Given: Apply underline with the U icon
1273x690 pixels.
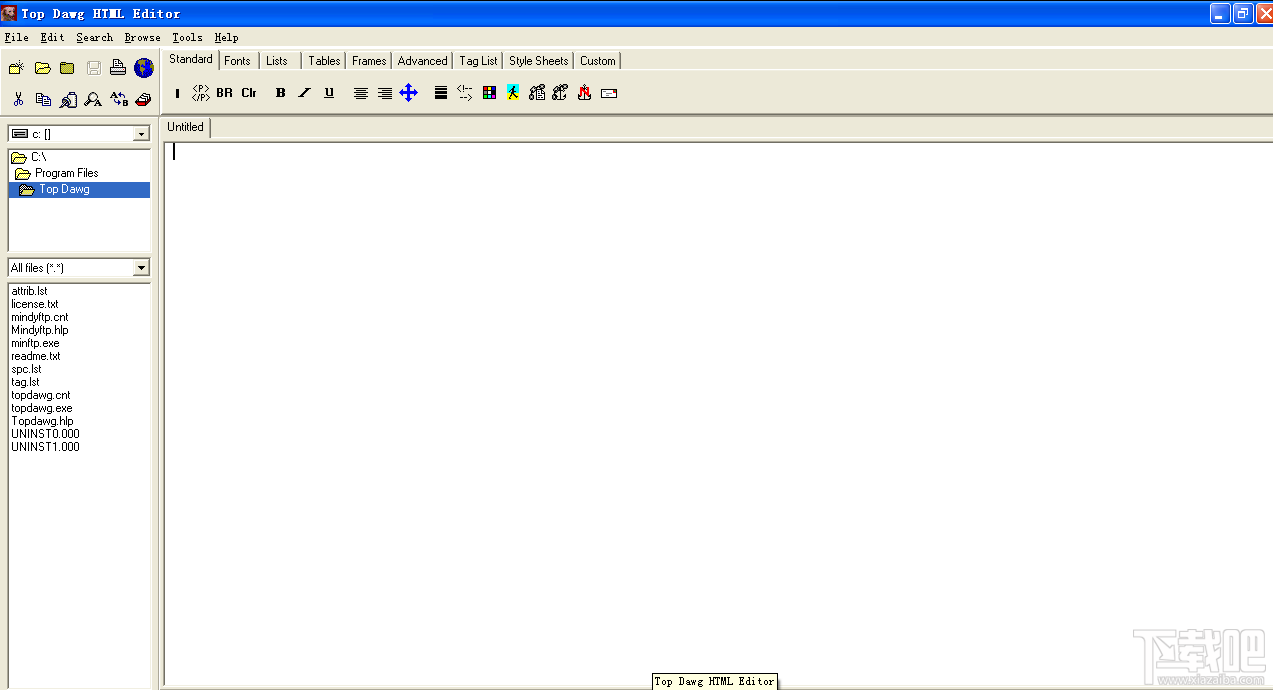Looking at the screenshot, I should 329,93.
